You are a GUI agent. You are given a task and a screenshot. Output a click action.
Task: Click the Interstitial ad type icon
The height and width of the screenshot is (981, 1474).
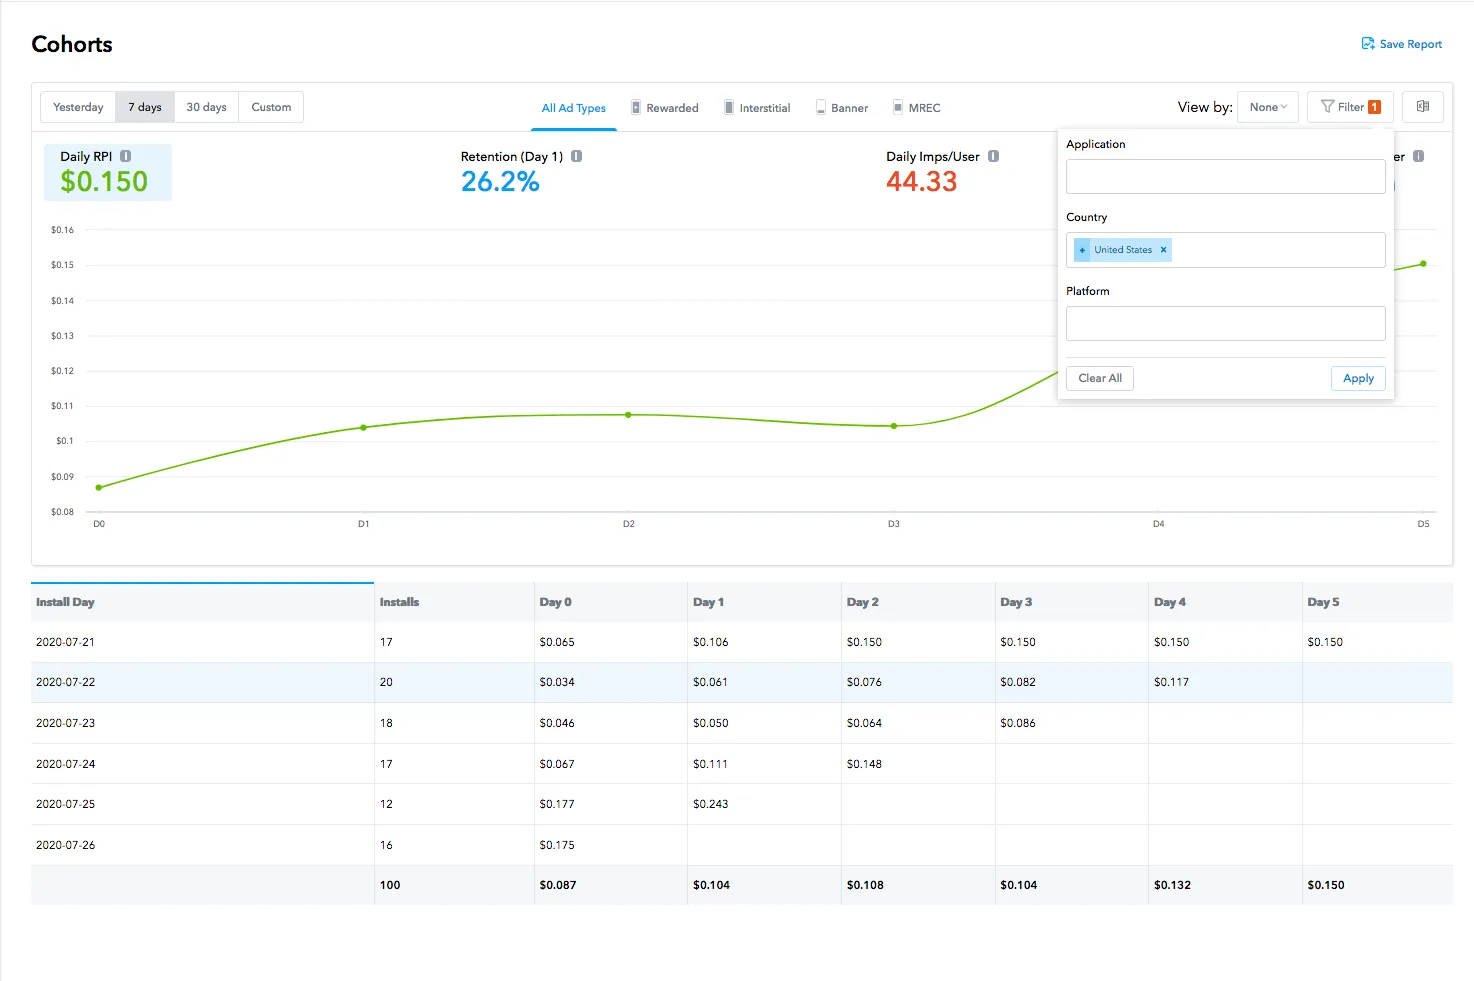729,107
